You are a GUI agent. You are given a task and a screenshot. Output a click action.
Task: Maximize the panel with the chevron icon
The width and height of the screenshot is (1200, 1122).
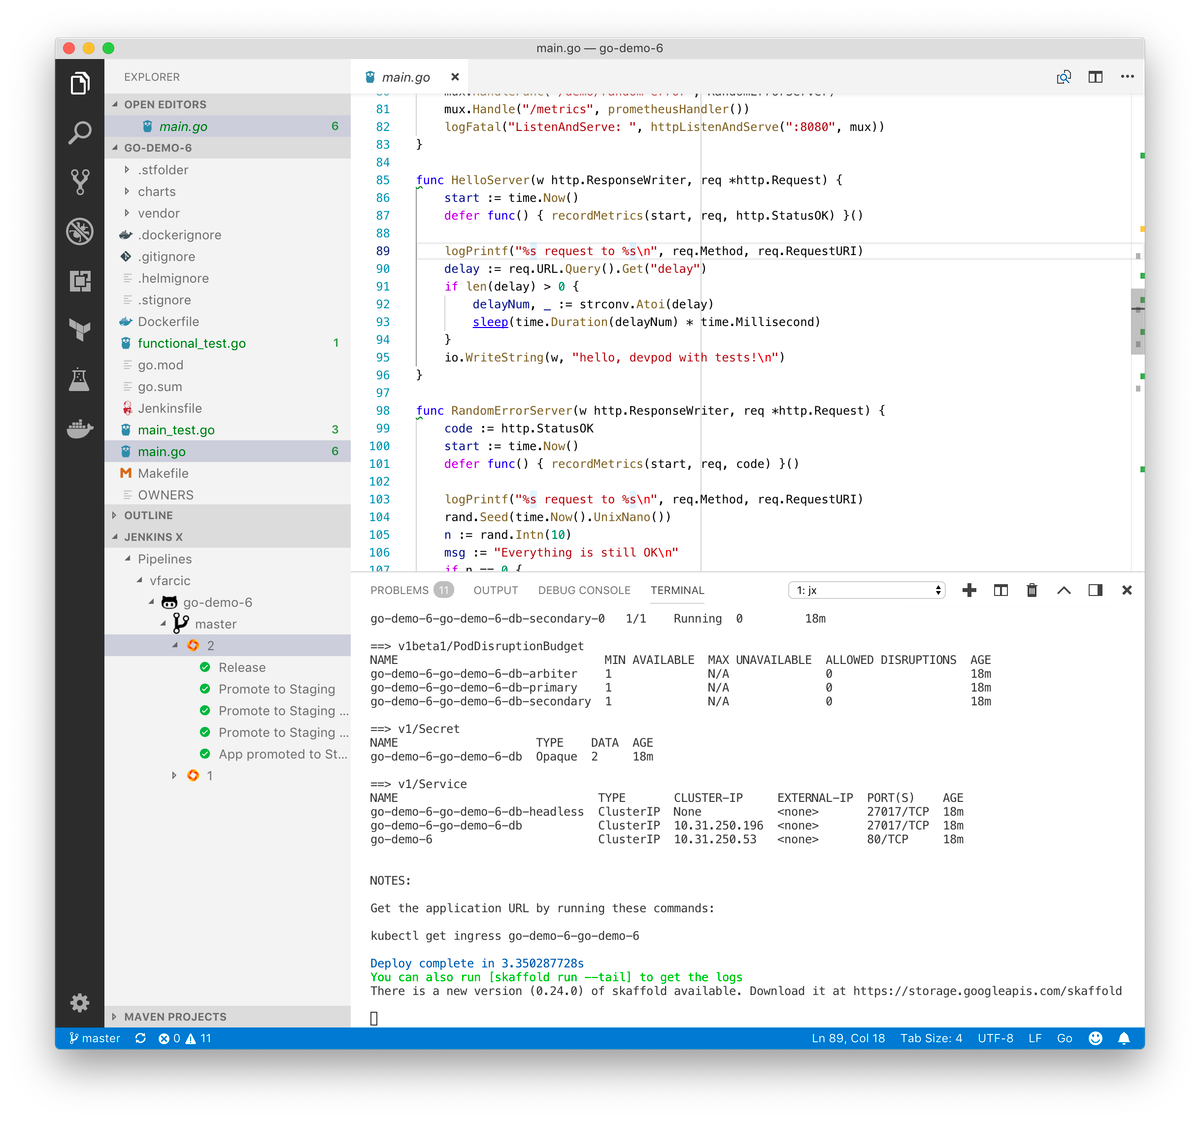[x=1063, y=590]
